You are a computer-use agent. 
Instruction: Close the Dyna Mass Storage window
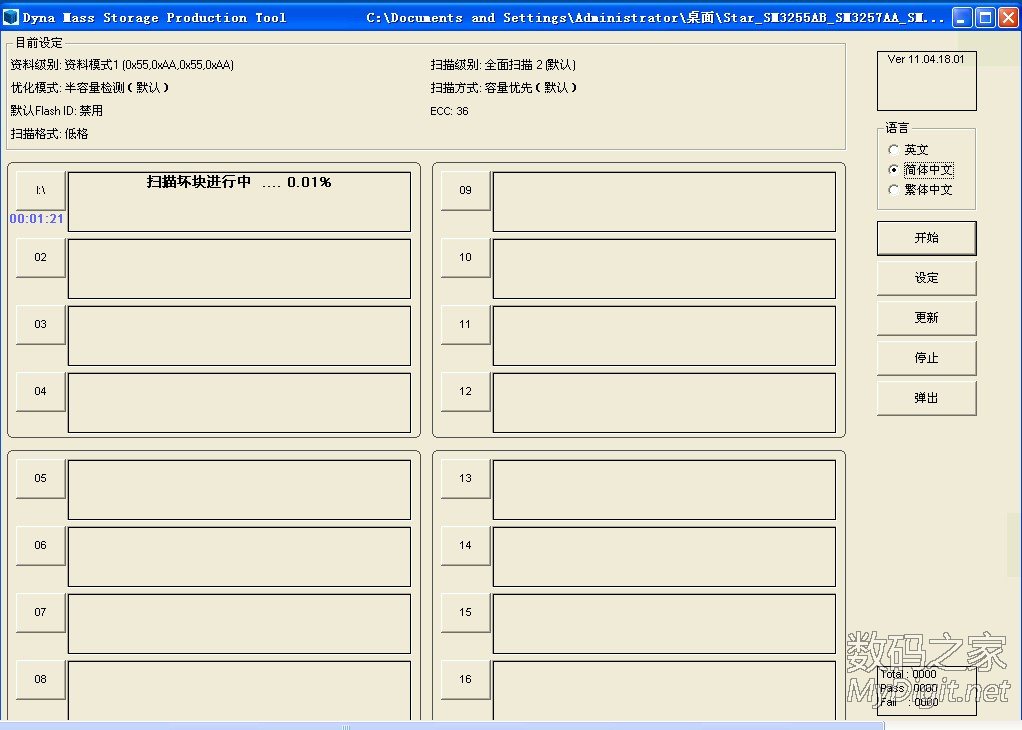1009,18
